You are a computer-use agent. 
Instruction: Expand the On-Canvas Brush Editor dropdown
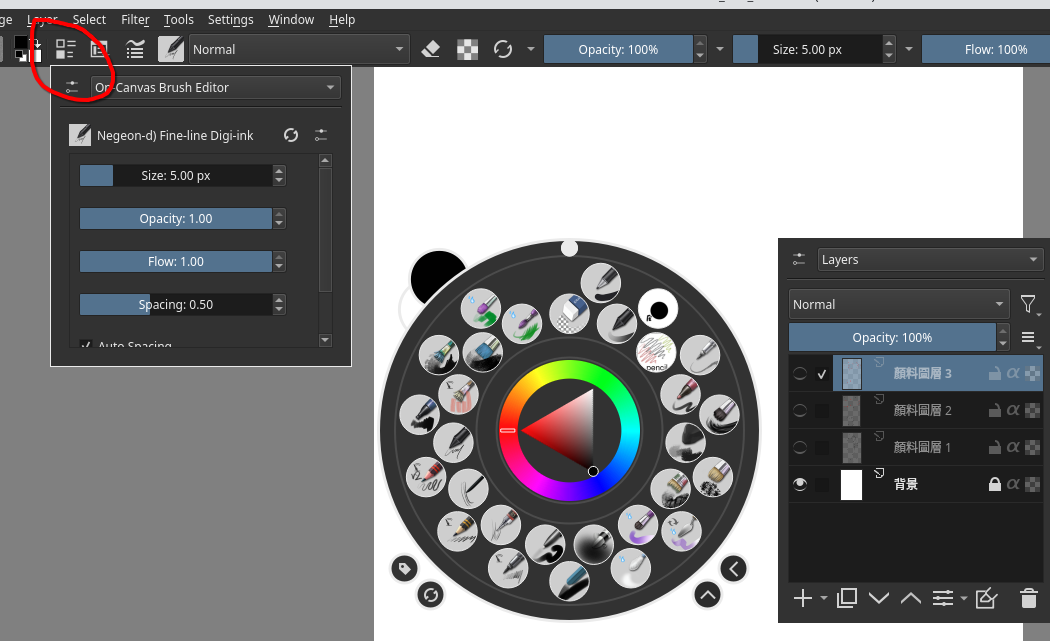(x=216, y=88)
